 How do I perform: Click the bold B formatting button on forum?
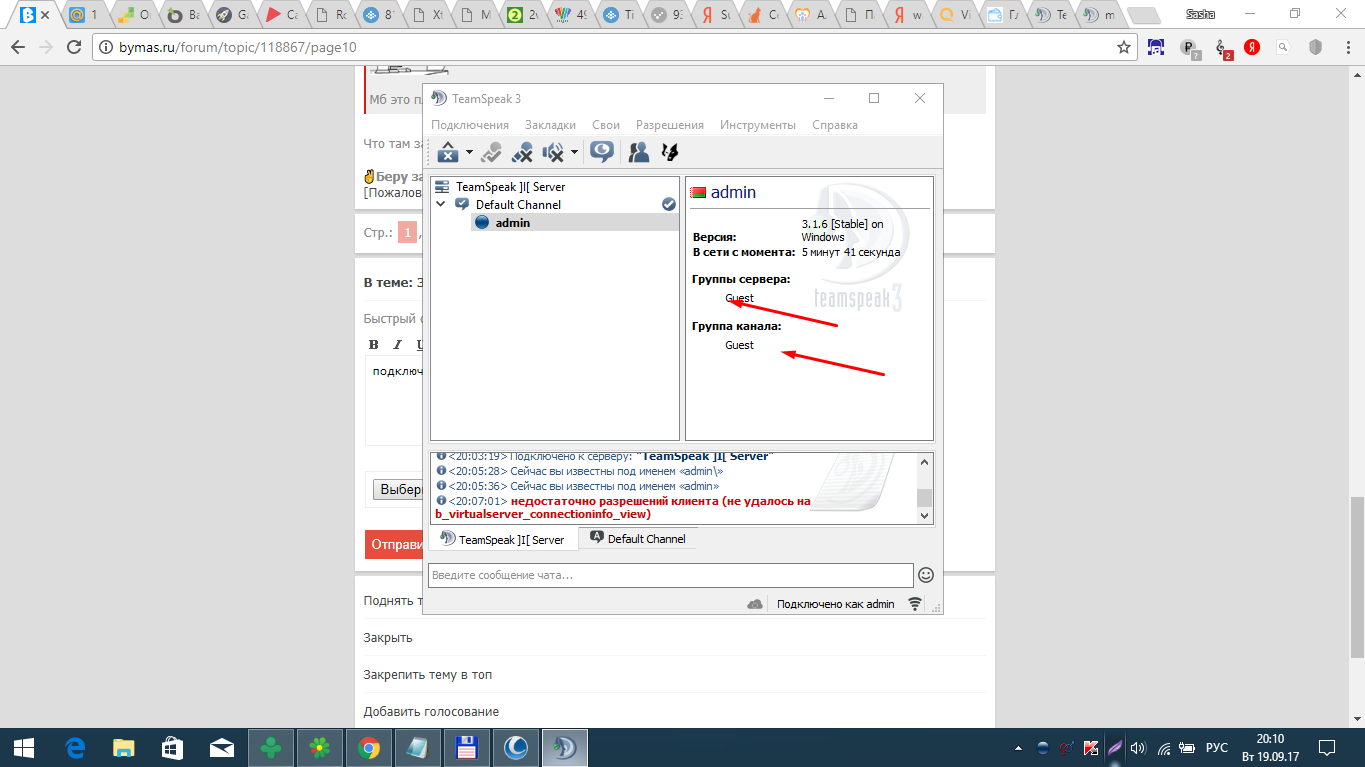tap(374, 345)
